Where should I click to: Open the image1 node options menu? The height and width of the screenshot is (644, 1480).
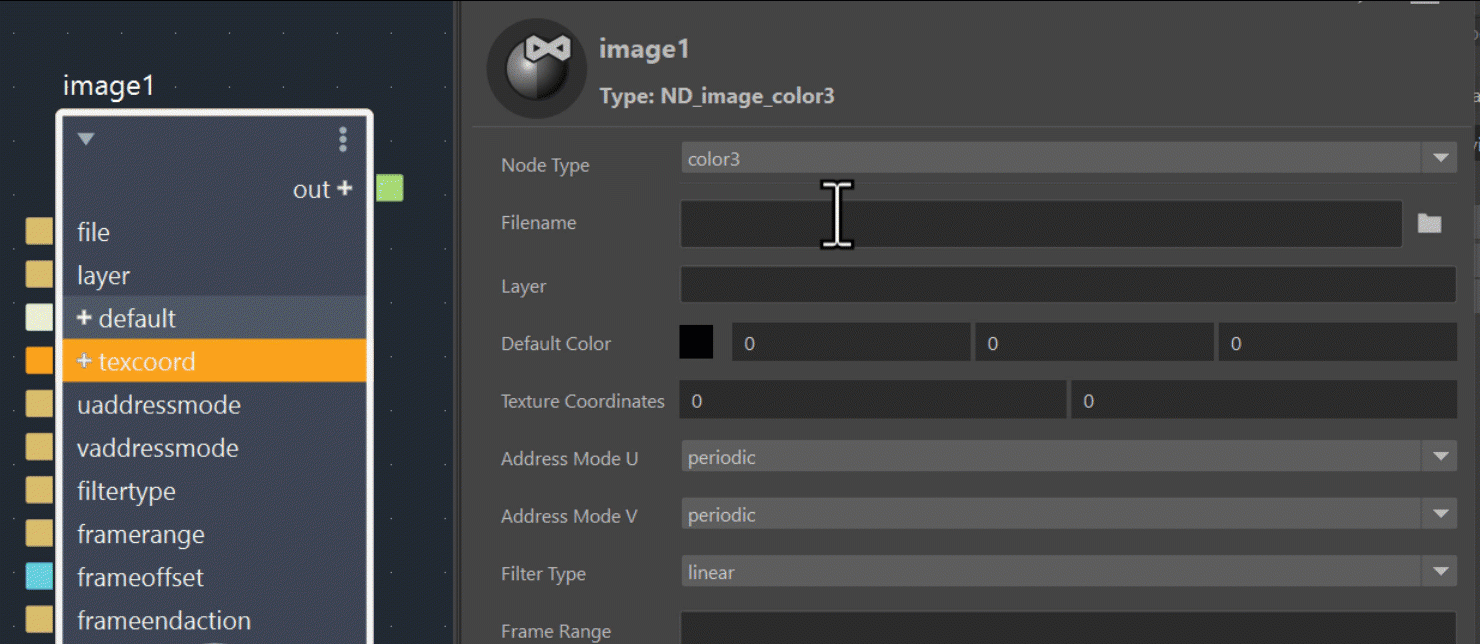(343, 139)
